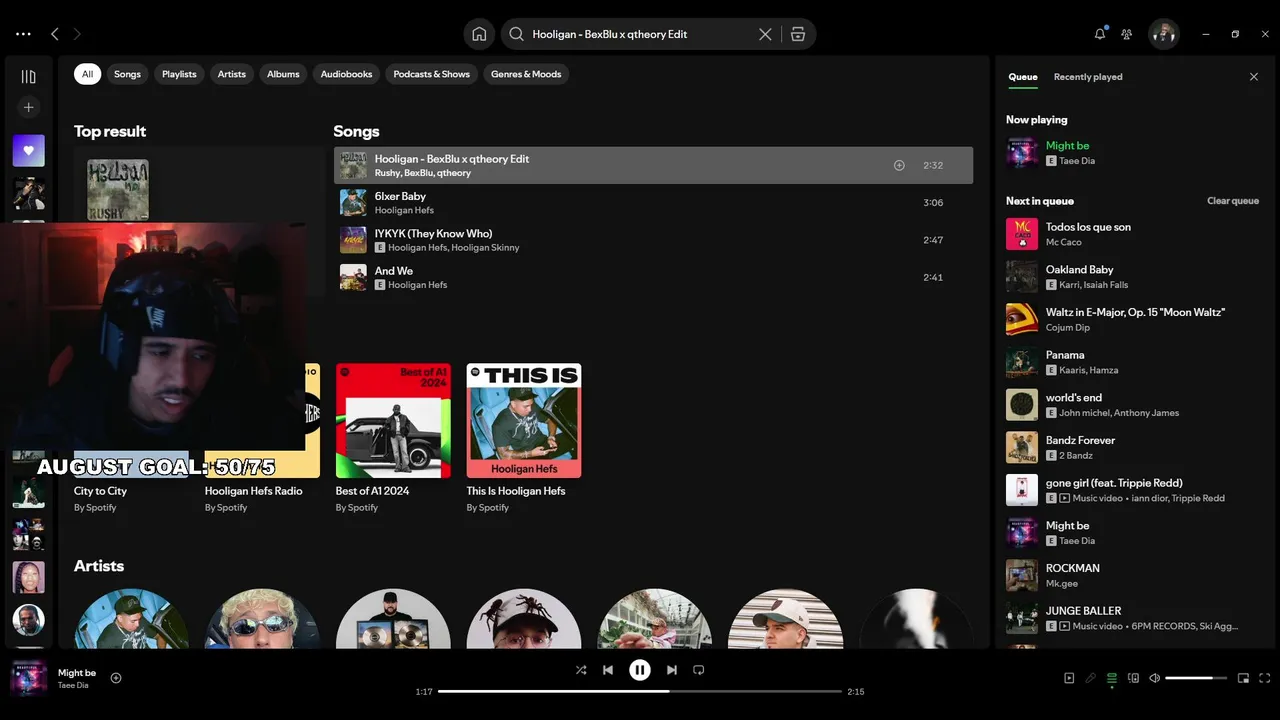Go back with the left arrow

point(55,34)
